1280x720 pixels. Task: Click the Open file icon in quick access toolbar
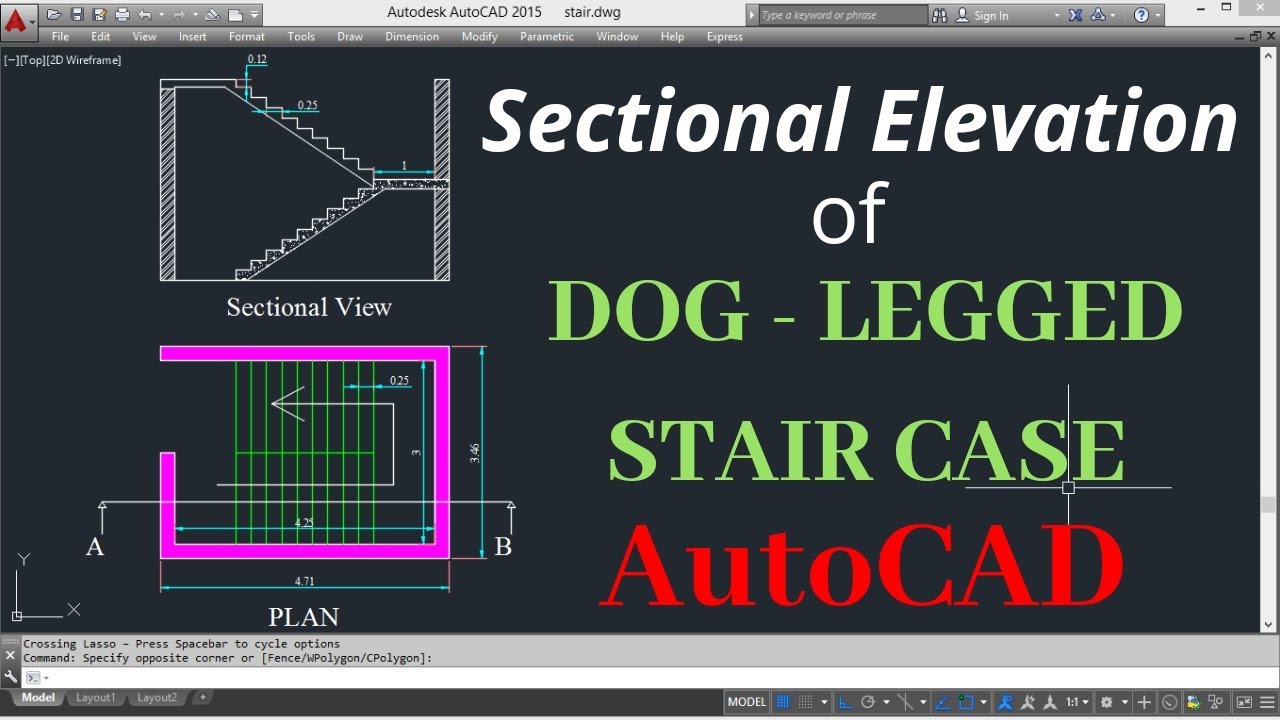(x=54, y=15)
